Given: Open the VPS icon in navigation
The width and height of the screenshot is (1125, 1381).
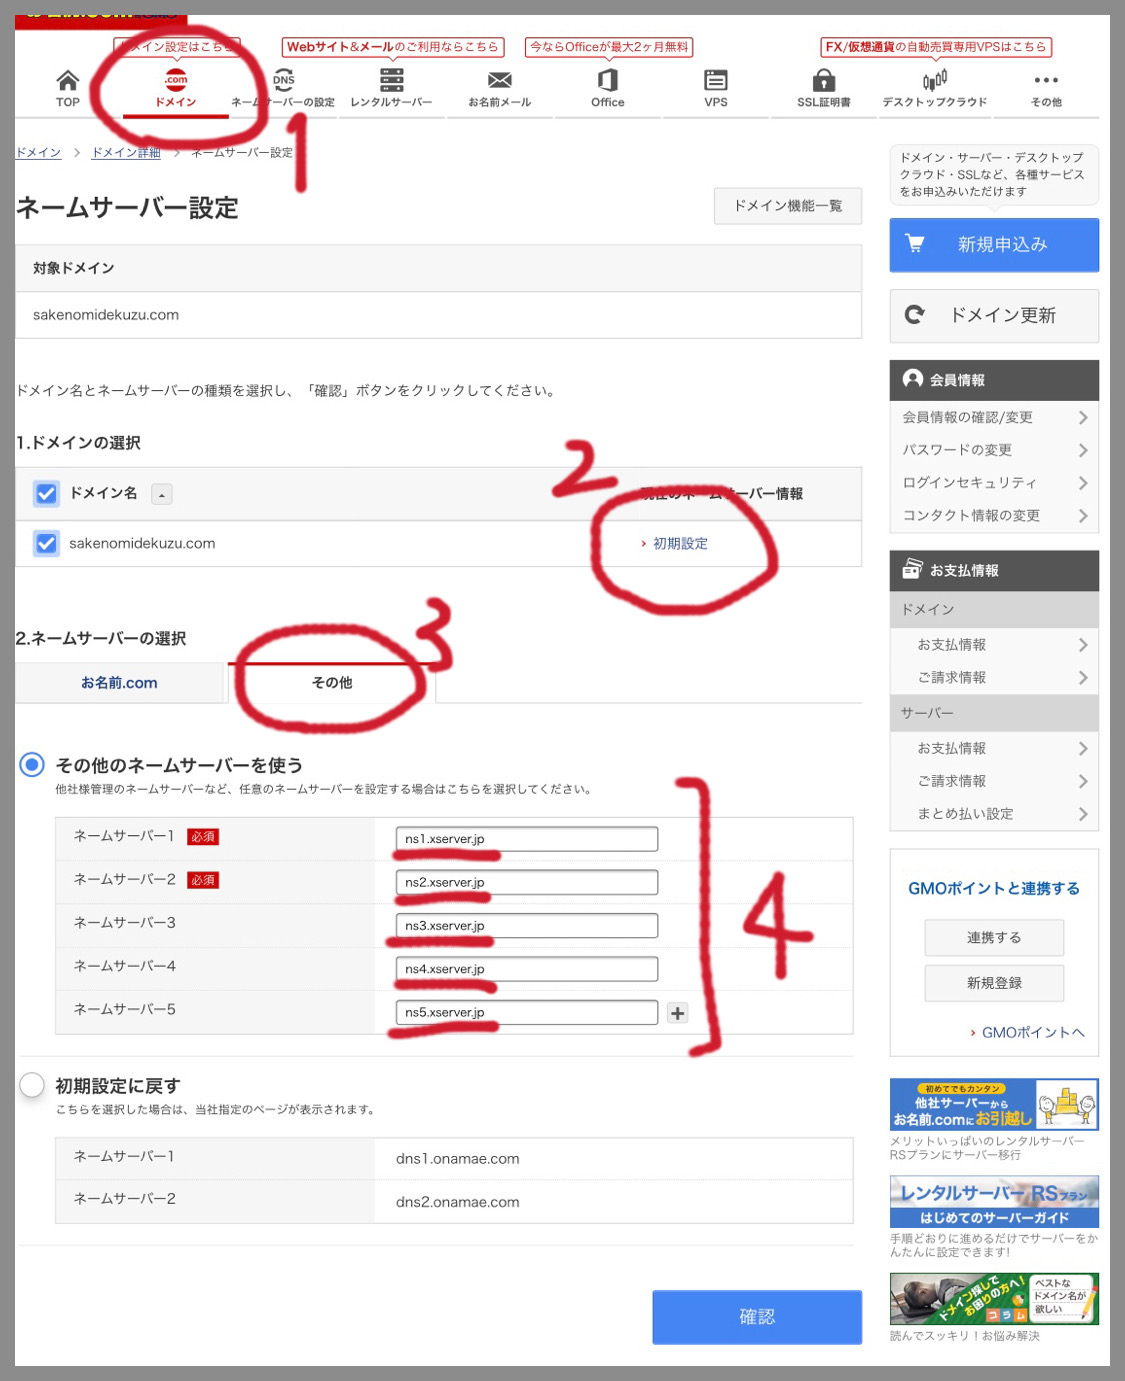Looking at the screenshot, I should click(x=716, y=80).
